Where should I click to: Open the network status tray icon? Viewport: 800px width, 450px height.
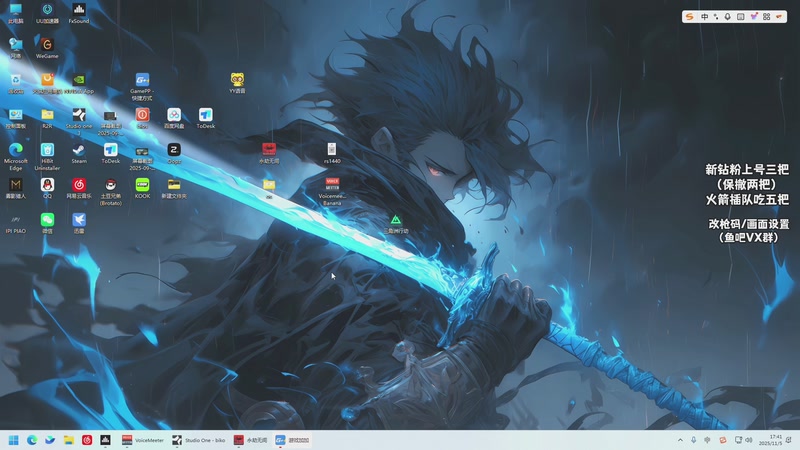(x=738, y=440)
